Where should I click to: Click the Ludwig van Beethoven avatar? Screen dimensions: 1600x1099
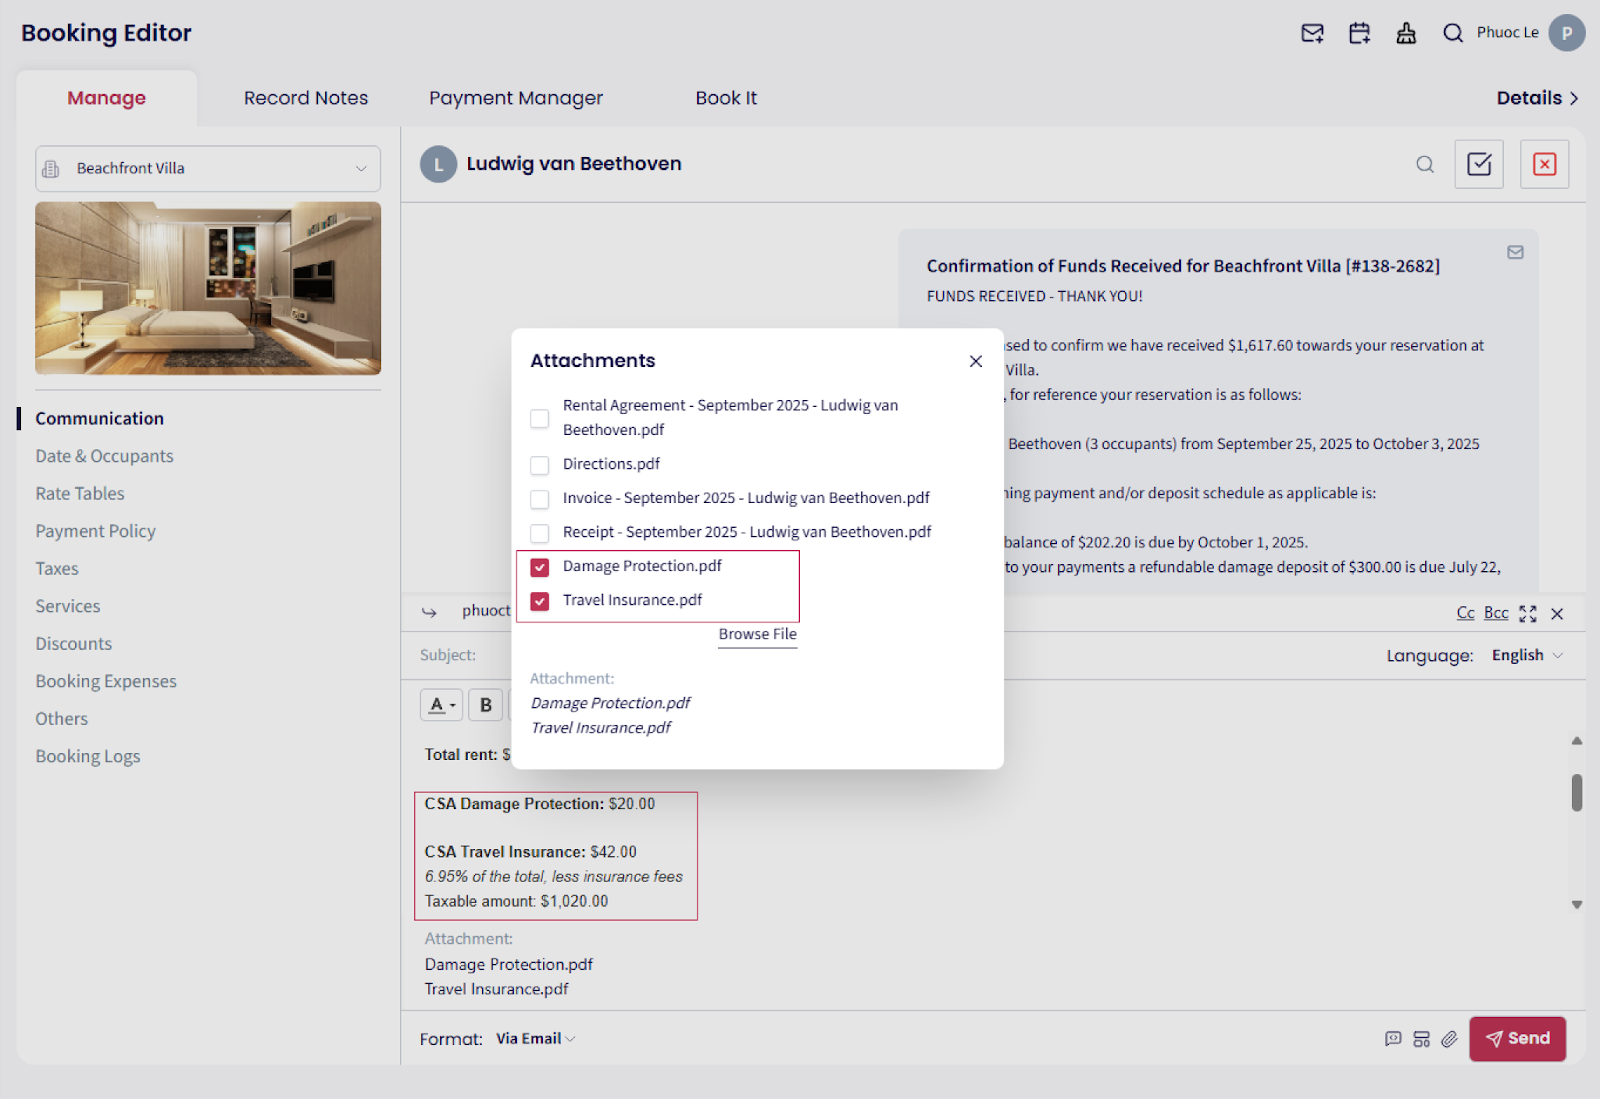pos(438,164)
